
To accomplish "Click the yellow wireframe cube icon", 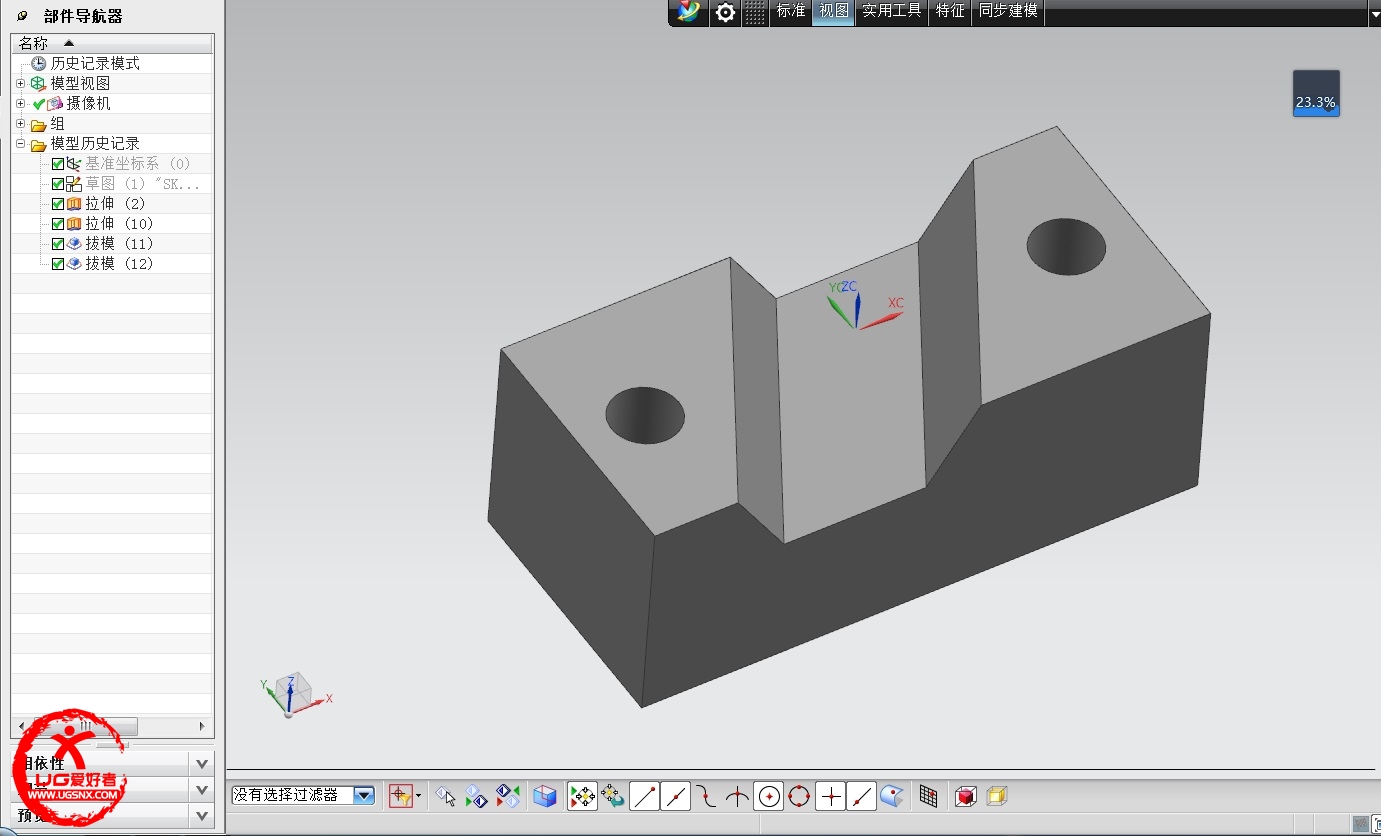I will tap(996, 796).
